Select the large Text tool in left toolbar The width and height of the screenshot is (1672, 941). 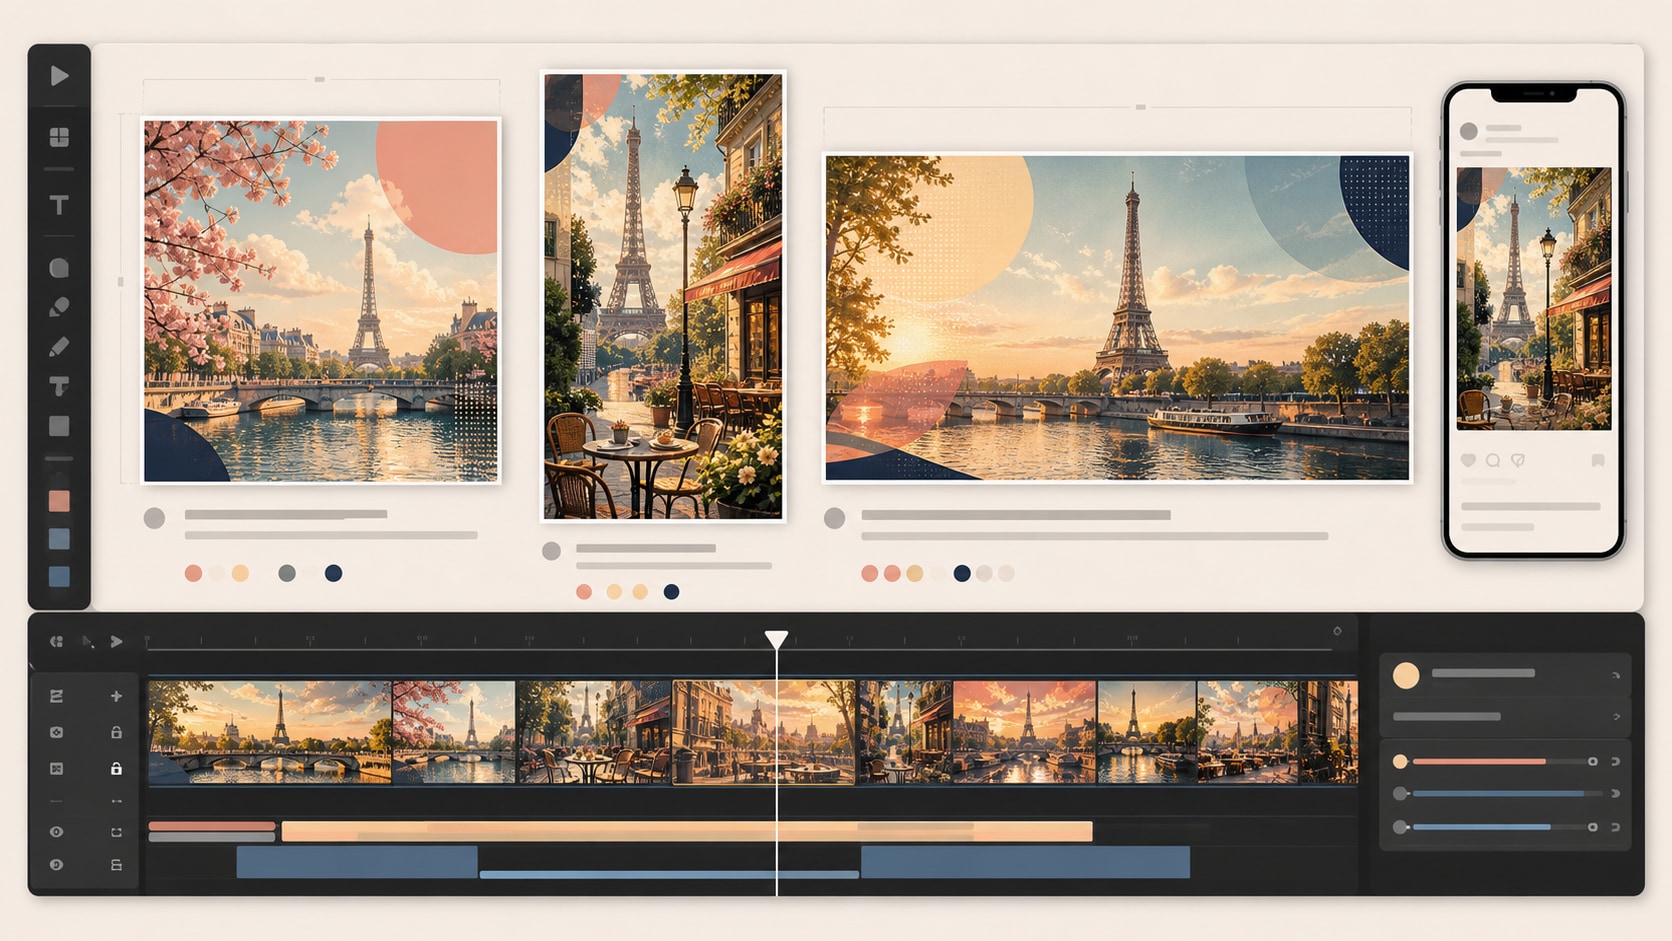(x=59, y=205)
